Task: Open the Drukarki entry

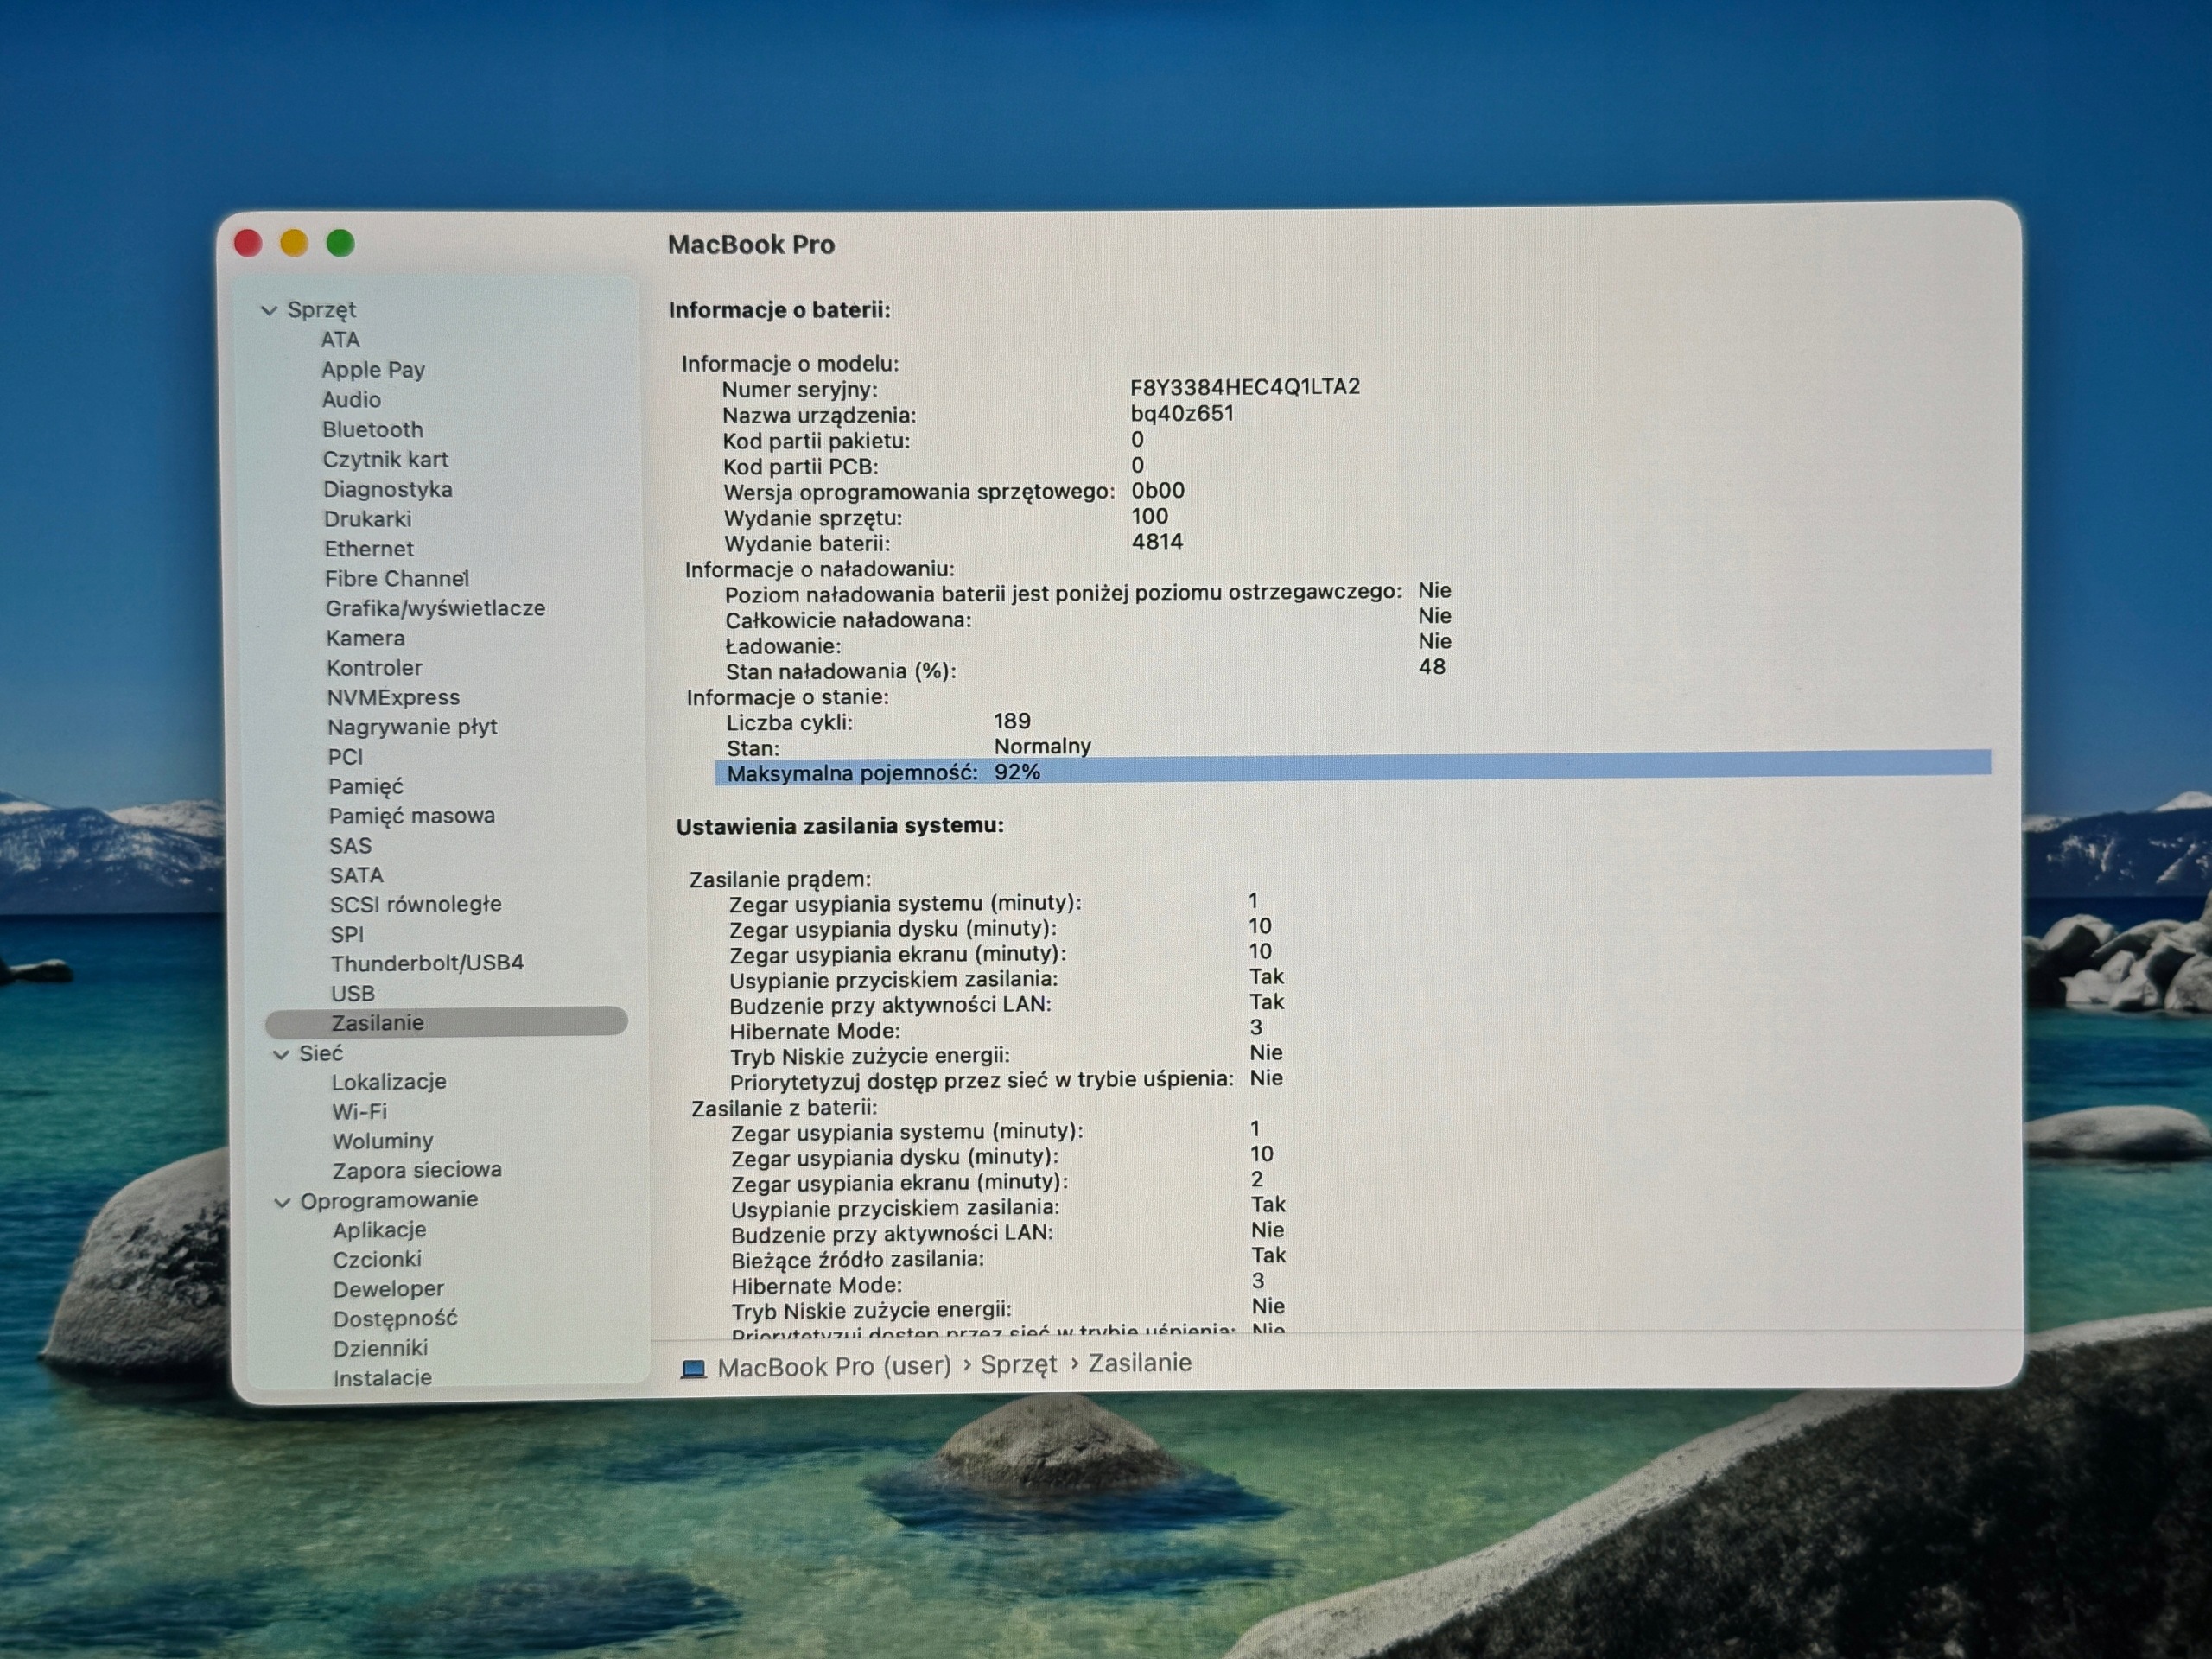Action: pos(367,519)
